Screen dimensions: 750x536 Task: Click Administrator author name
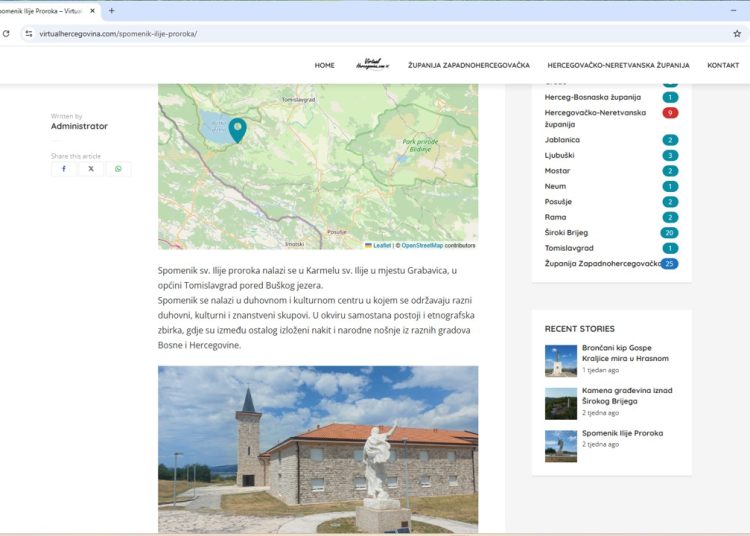click(79, 126)
